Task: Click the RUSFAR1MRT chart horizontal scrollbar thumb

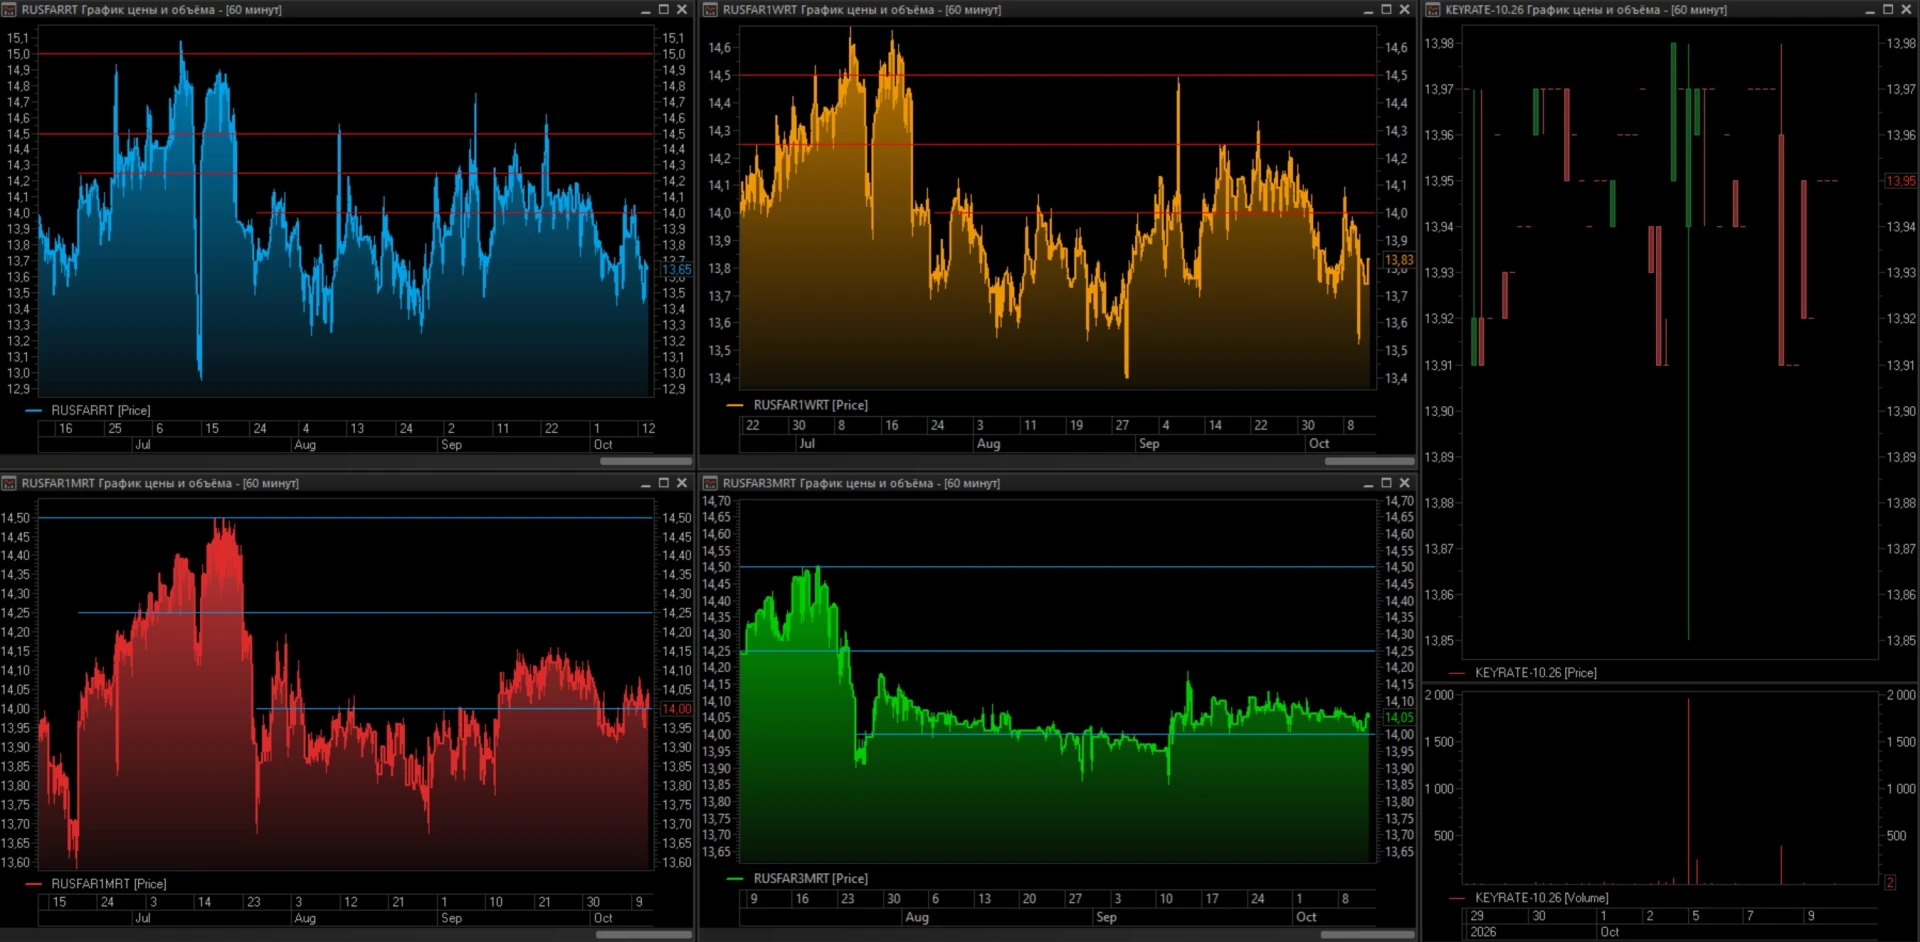Action: click(x=643, y=935)
